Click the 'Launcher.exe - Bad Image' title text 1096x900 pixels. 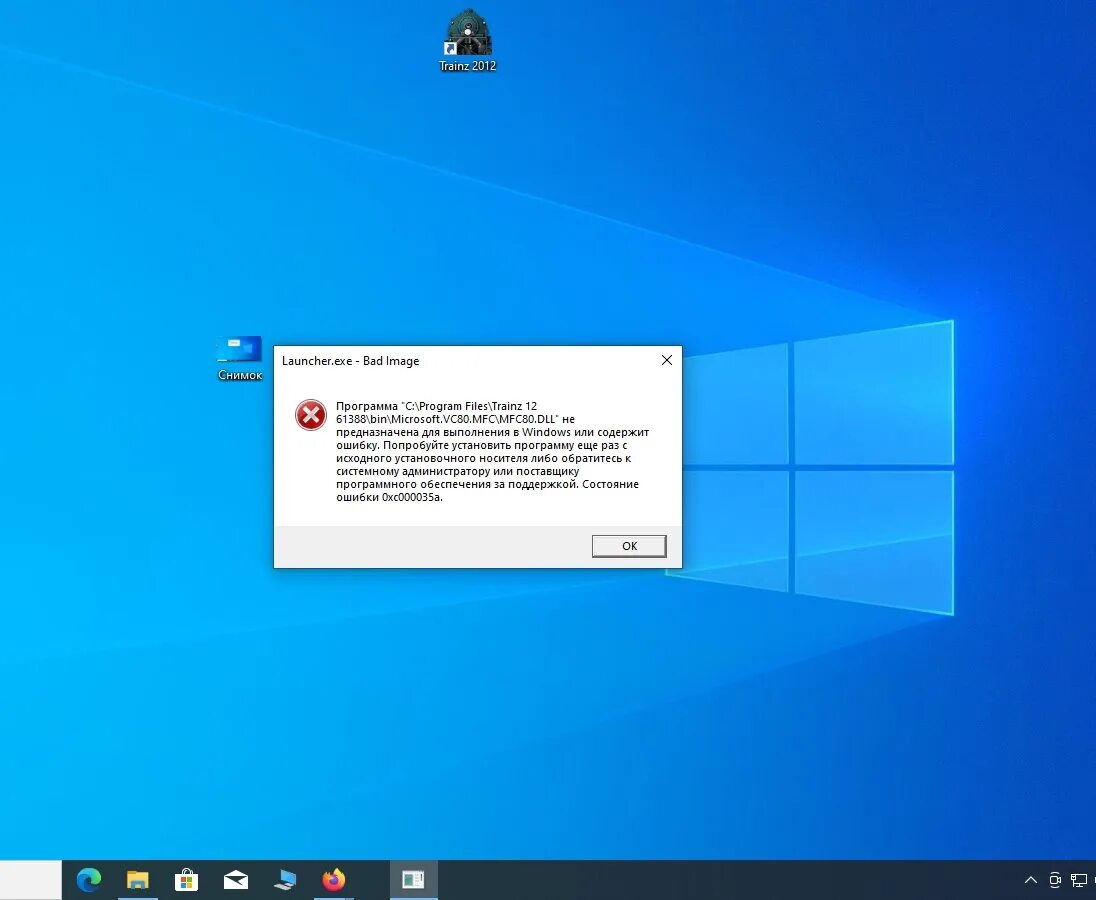(350, 361)
